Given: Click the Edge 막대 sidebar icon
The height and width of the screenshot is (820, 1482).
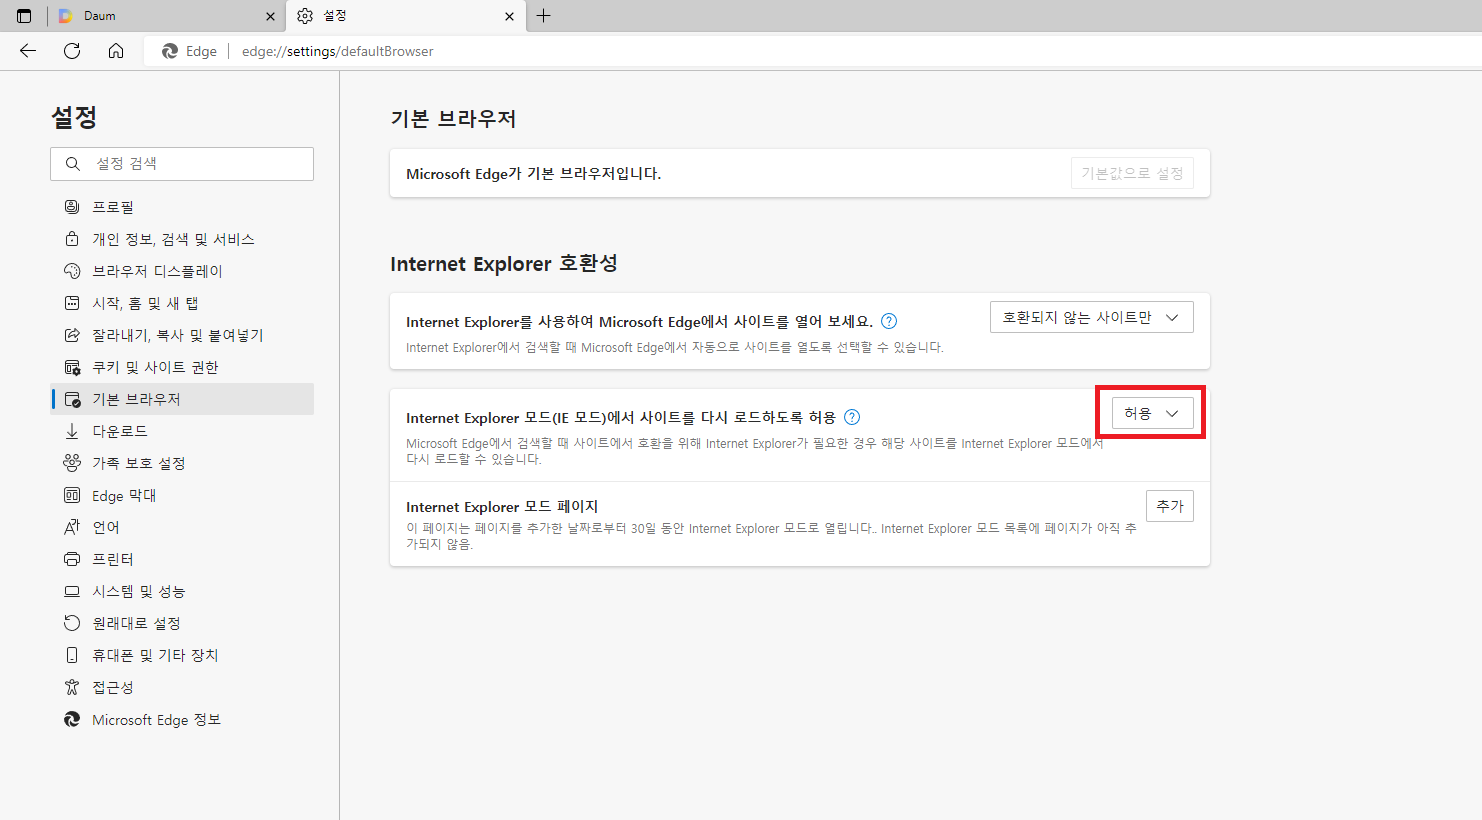Looking at the screenshot, I should 72,495.
